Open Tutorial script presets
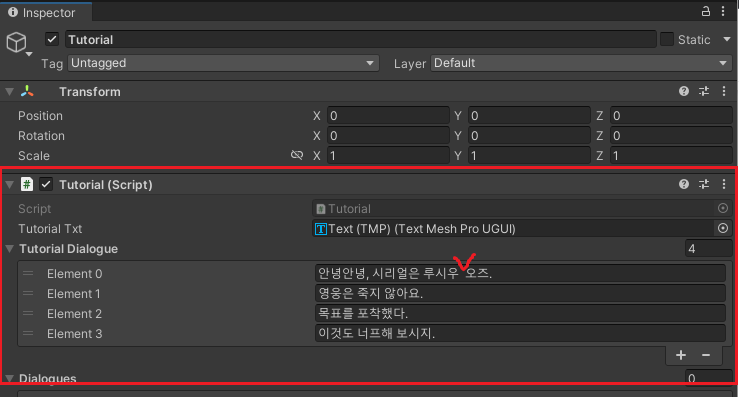739x397 pixels. pos(704,184)
